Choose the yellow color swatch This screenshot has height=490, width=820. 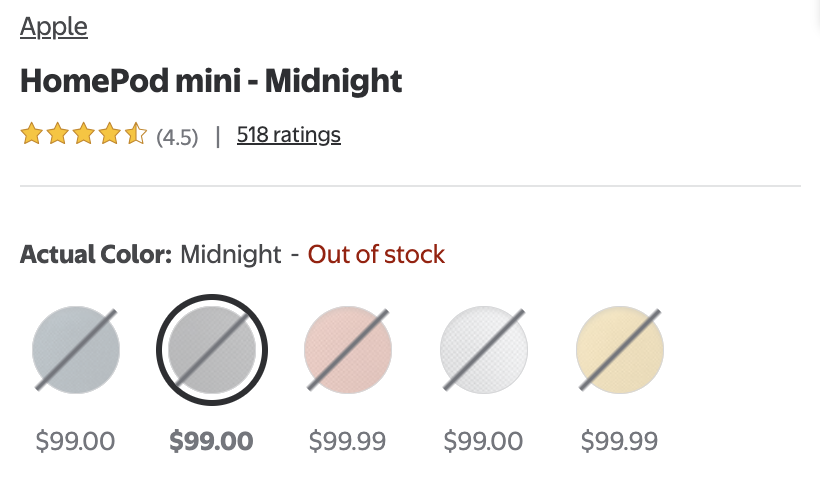(620, 349)
